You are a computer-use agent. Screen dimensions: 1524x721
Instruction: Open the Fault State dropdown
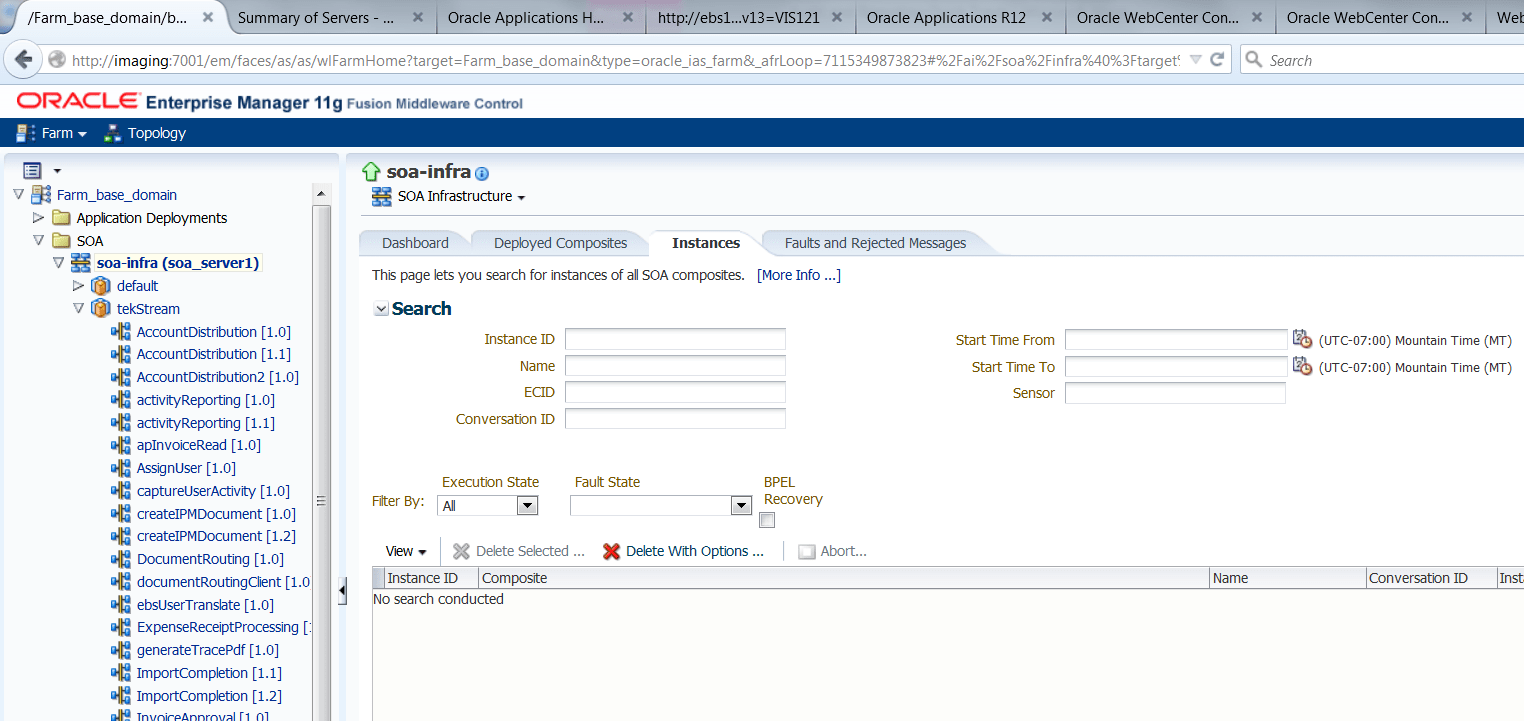(741, 506)
